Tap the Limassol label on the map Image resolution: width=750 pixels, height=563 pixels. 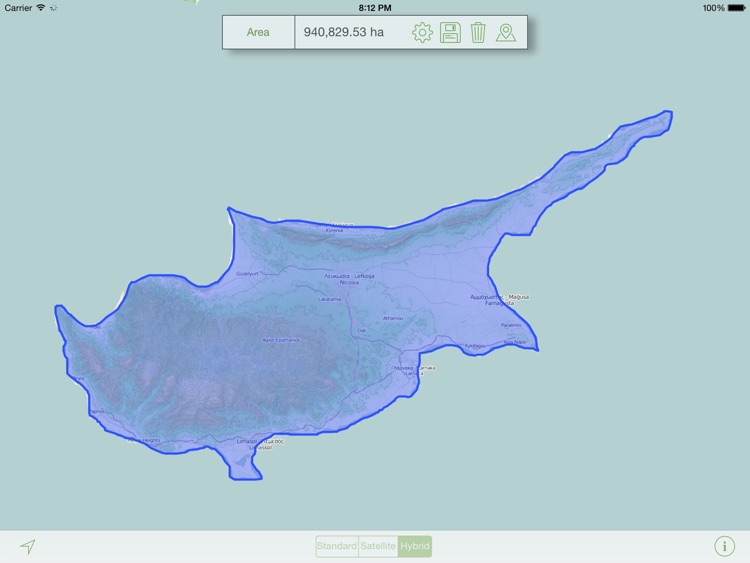260,448
